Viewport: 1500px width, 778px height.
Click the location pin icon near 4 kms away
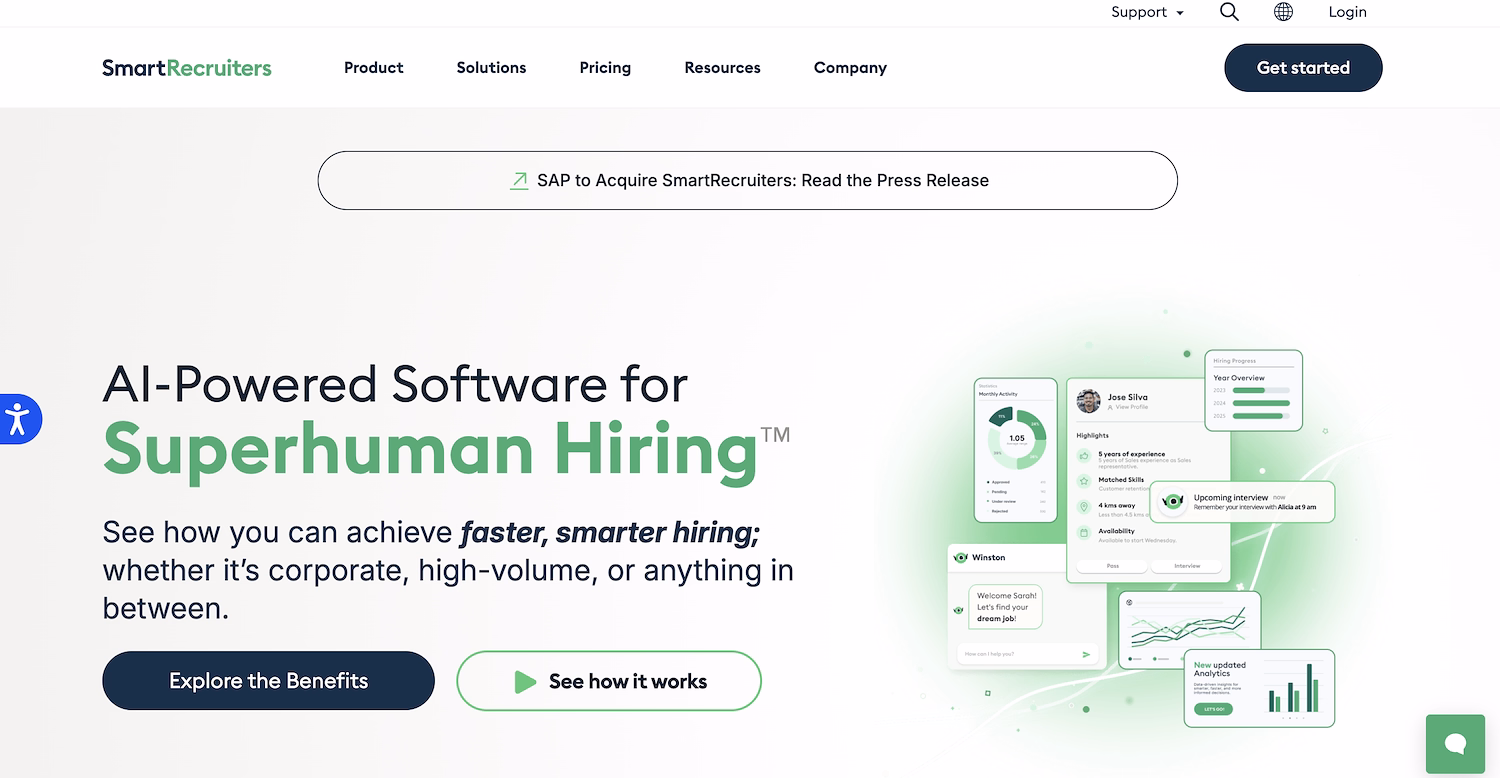1084,507
